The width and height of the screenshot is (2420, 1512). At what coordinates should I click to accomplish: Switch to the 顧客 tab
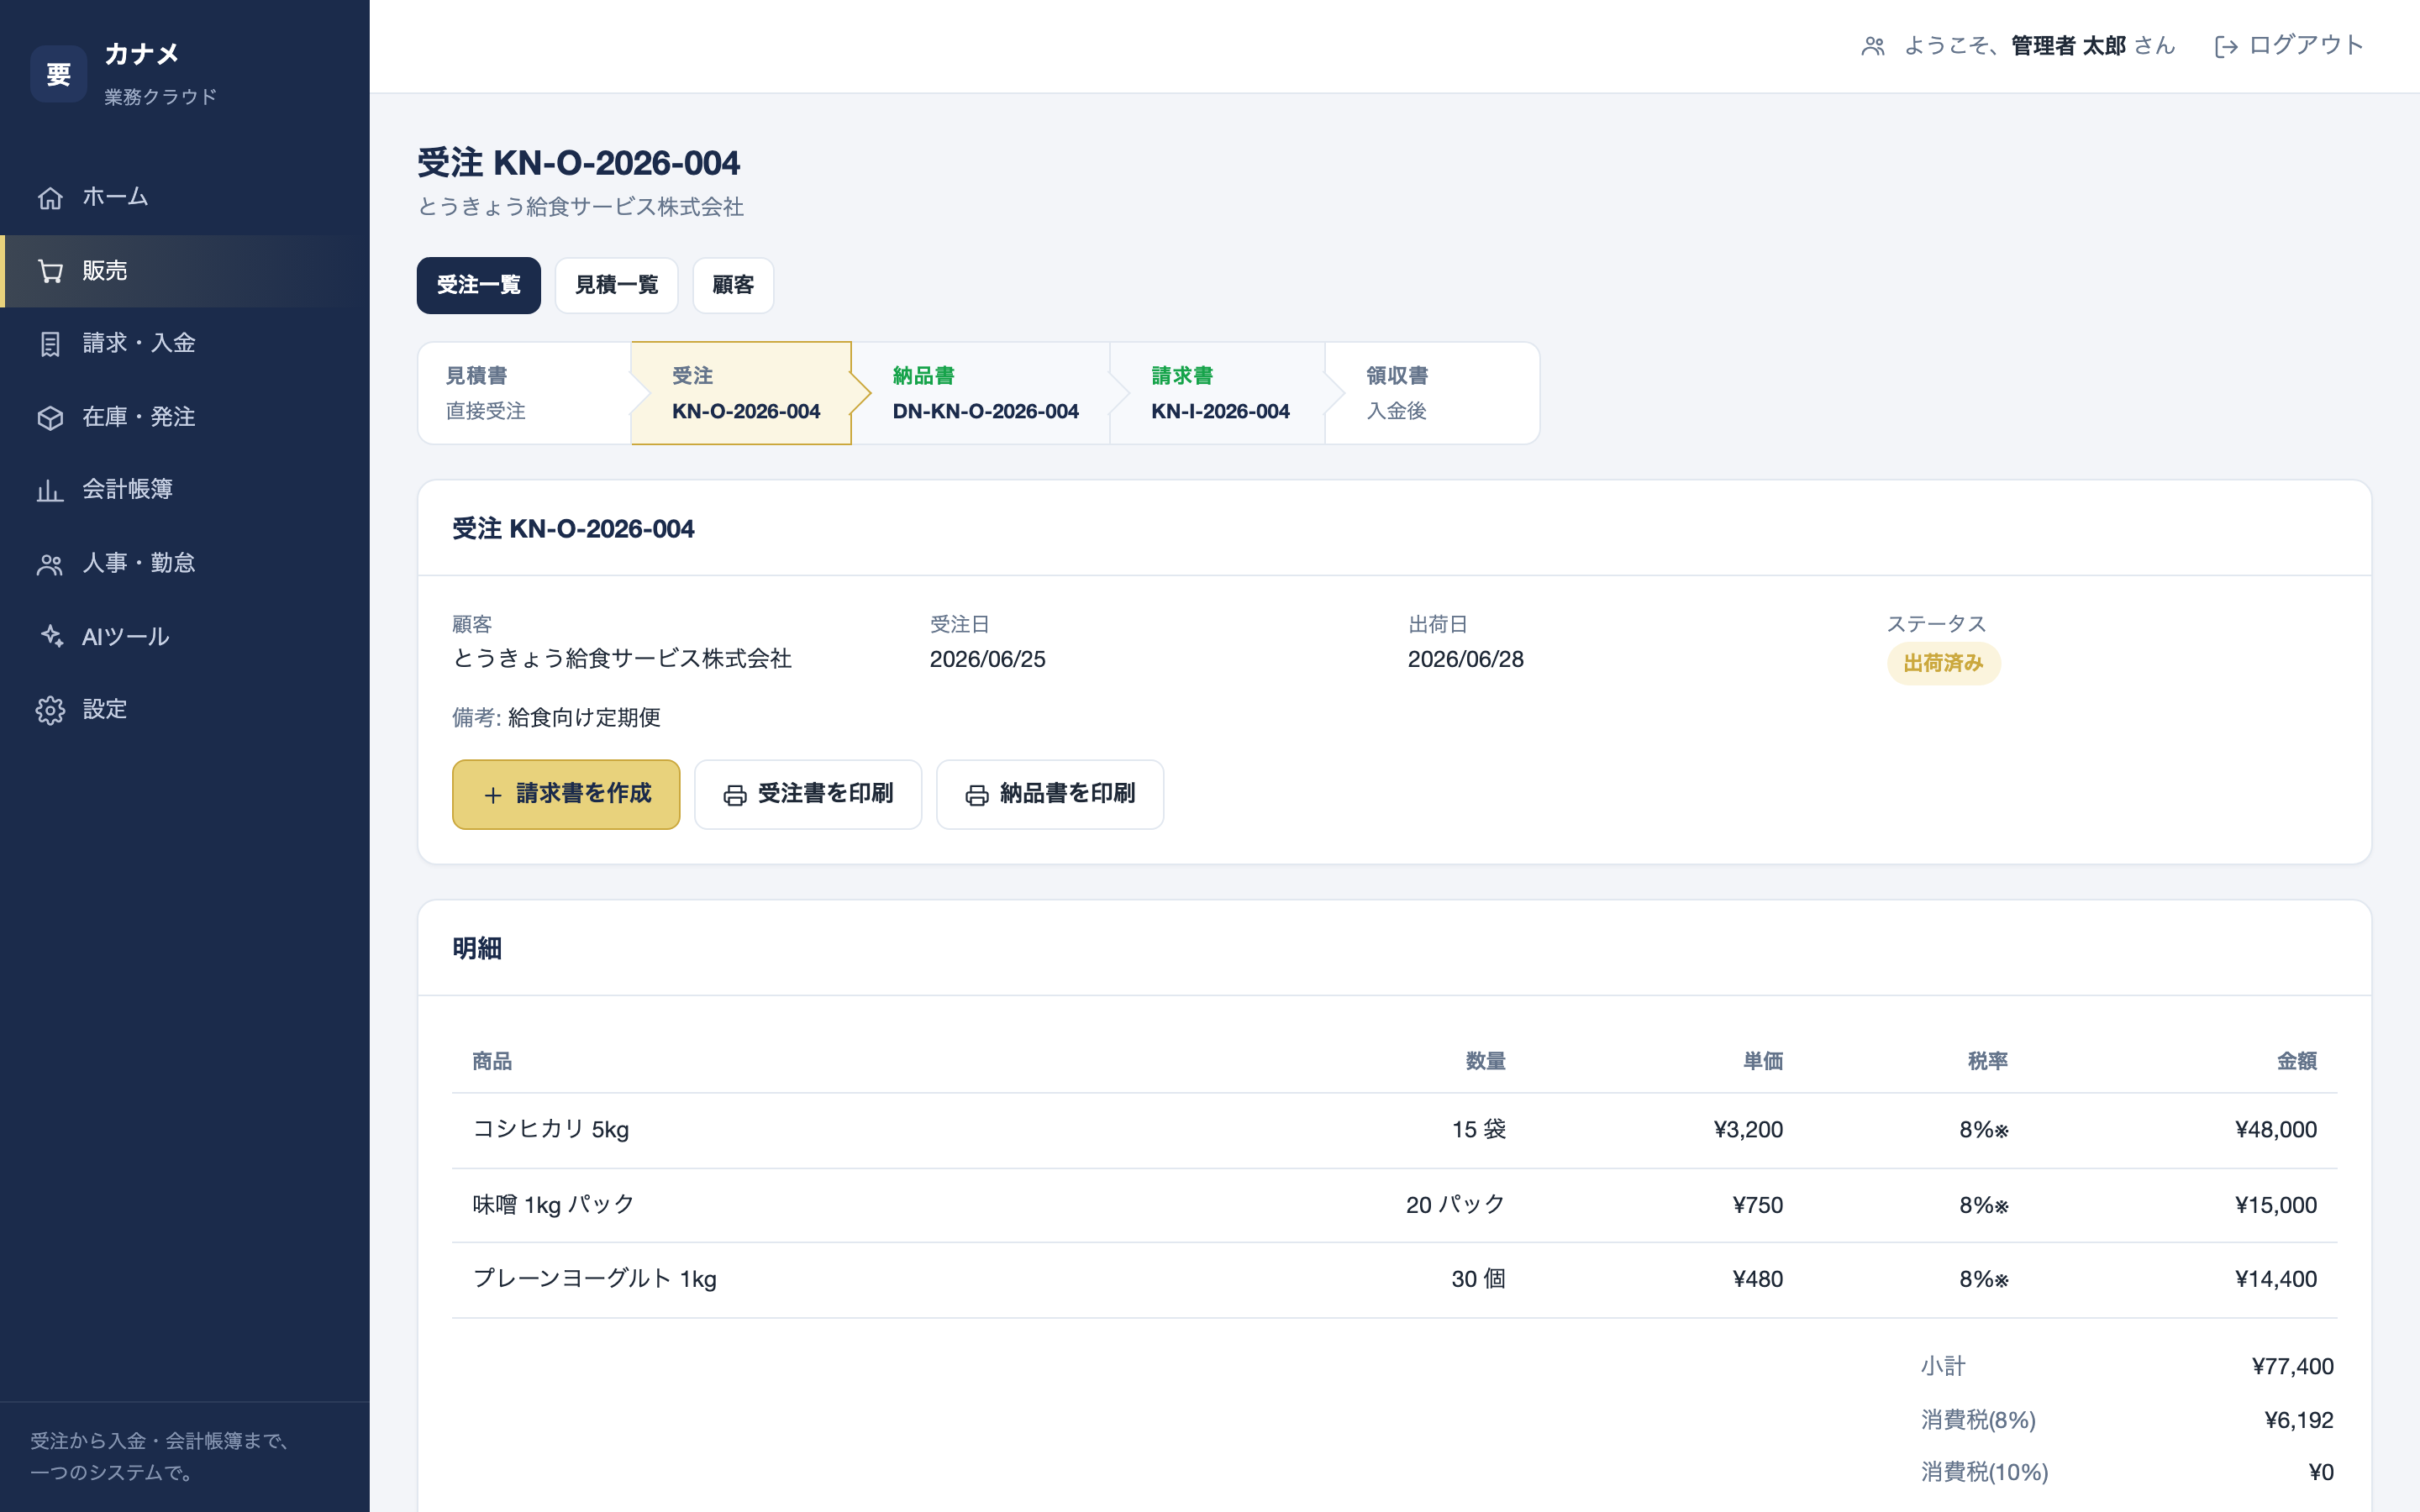pyautogui.click(x=733, y=285)
